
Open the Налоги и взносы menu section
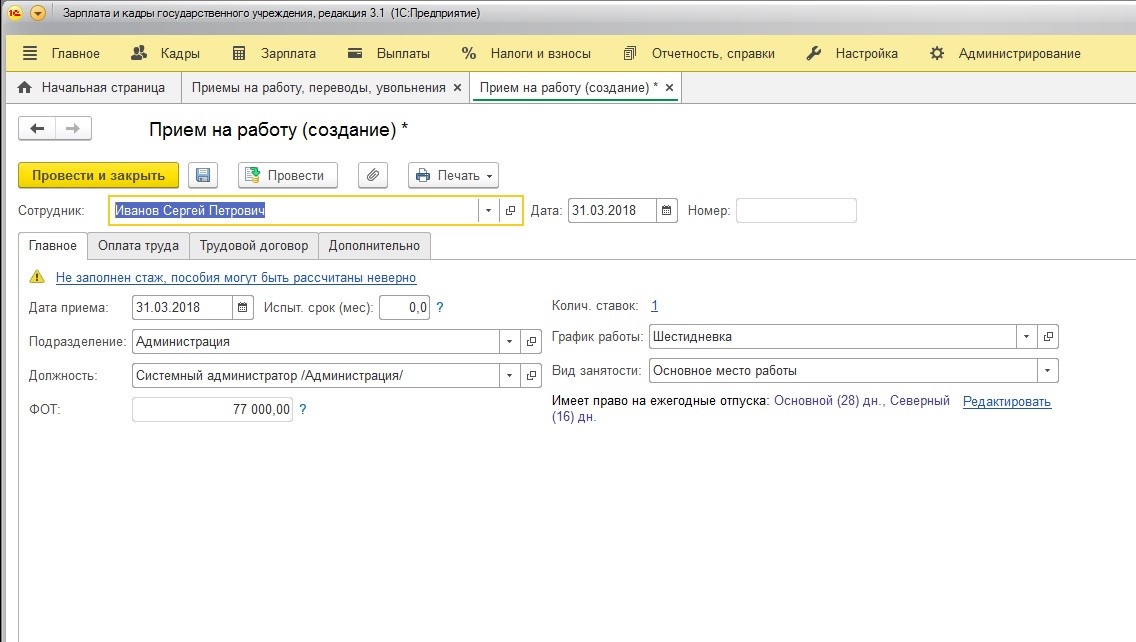click(x=526, y=54)
